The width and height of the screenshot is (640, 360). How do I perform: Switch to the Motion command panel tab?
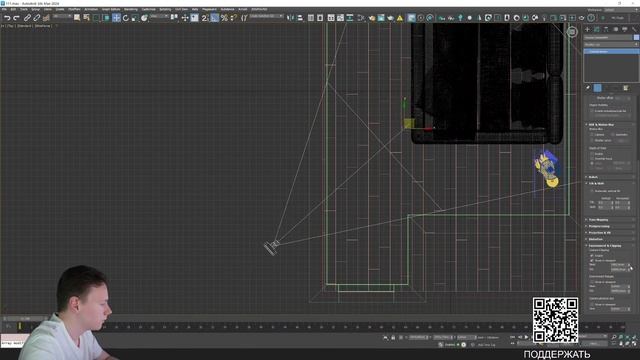616,29
